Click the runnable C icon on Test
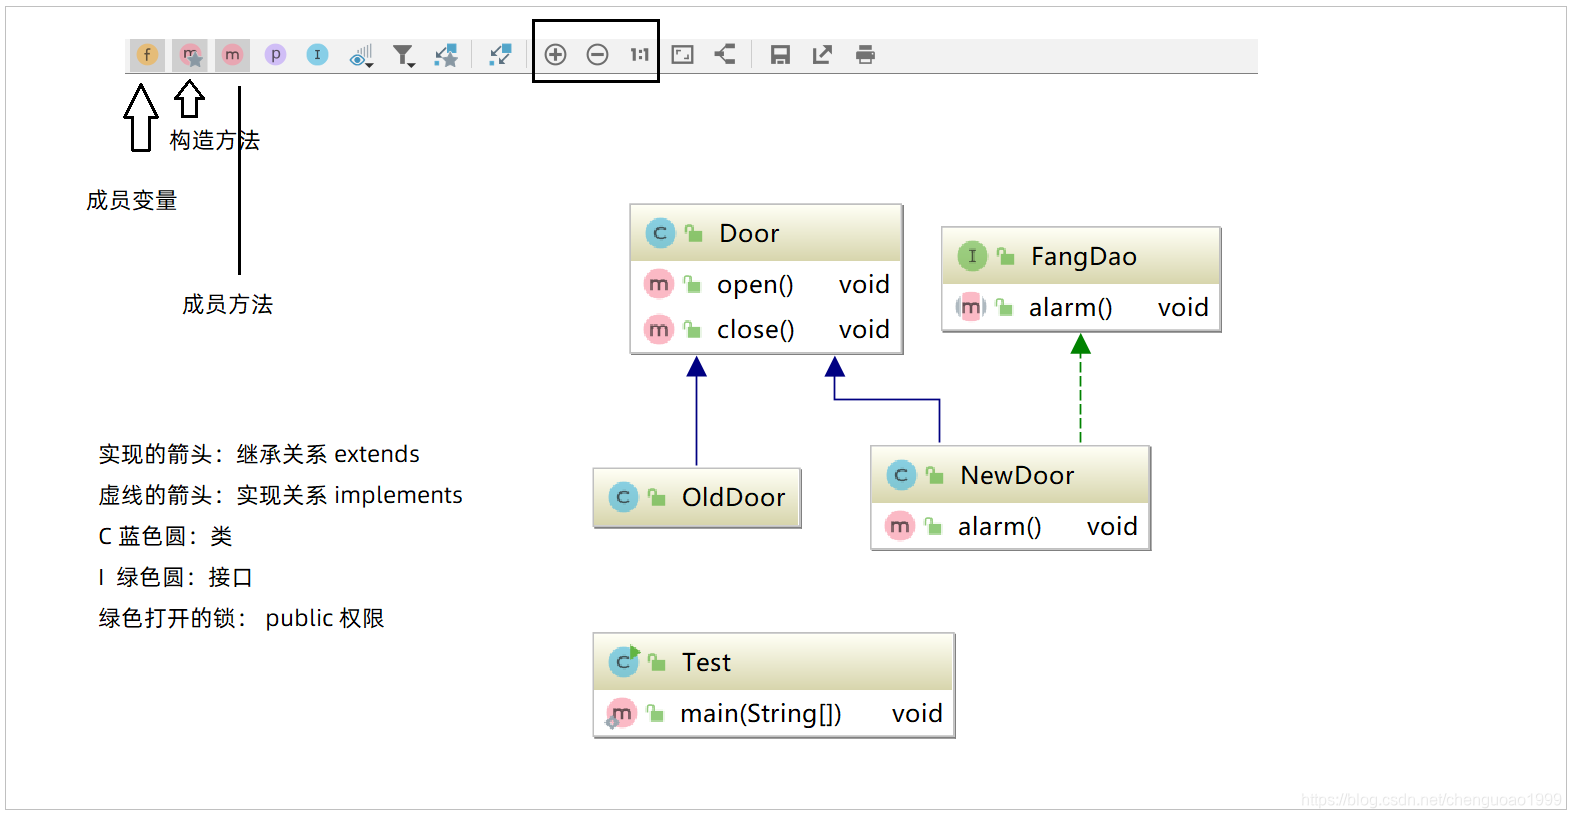1571x818 pixels. [x=624, y=661]
